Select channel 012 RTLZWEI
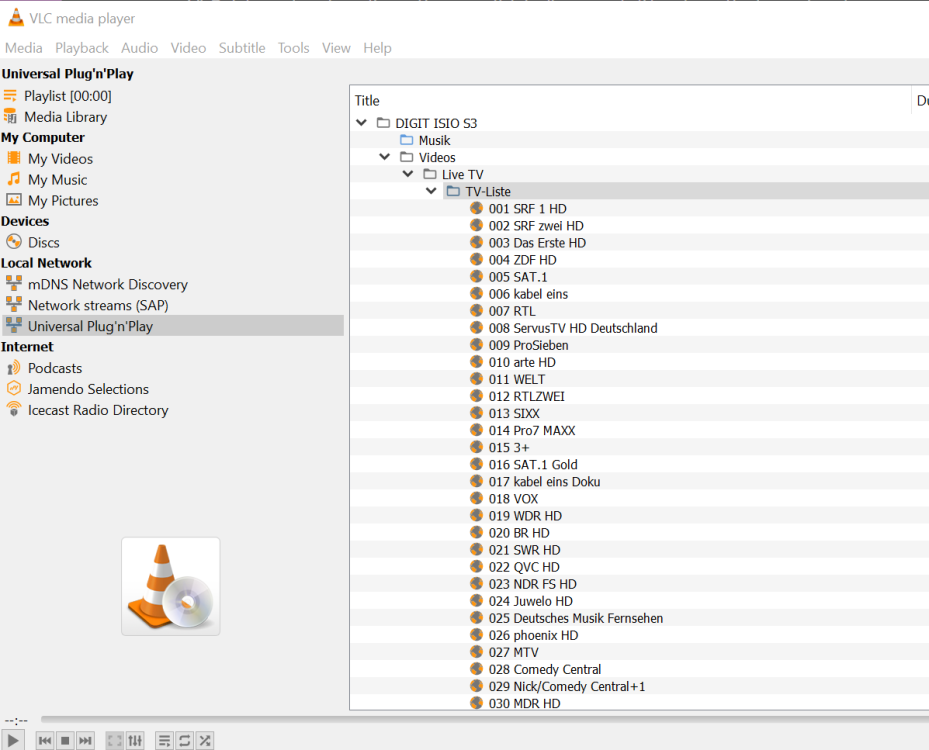Image resolution: width=929 pixels, height=750 pixels. pyautogui.click(x=526, y=396)
